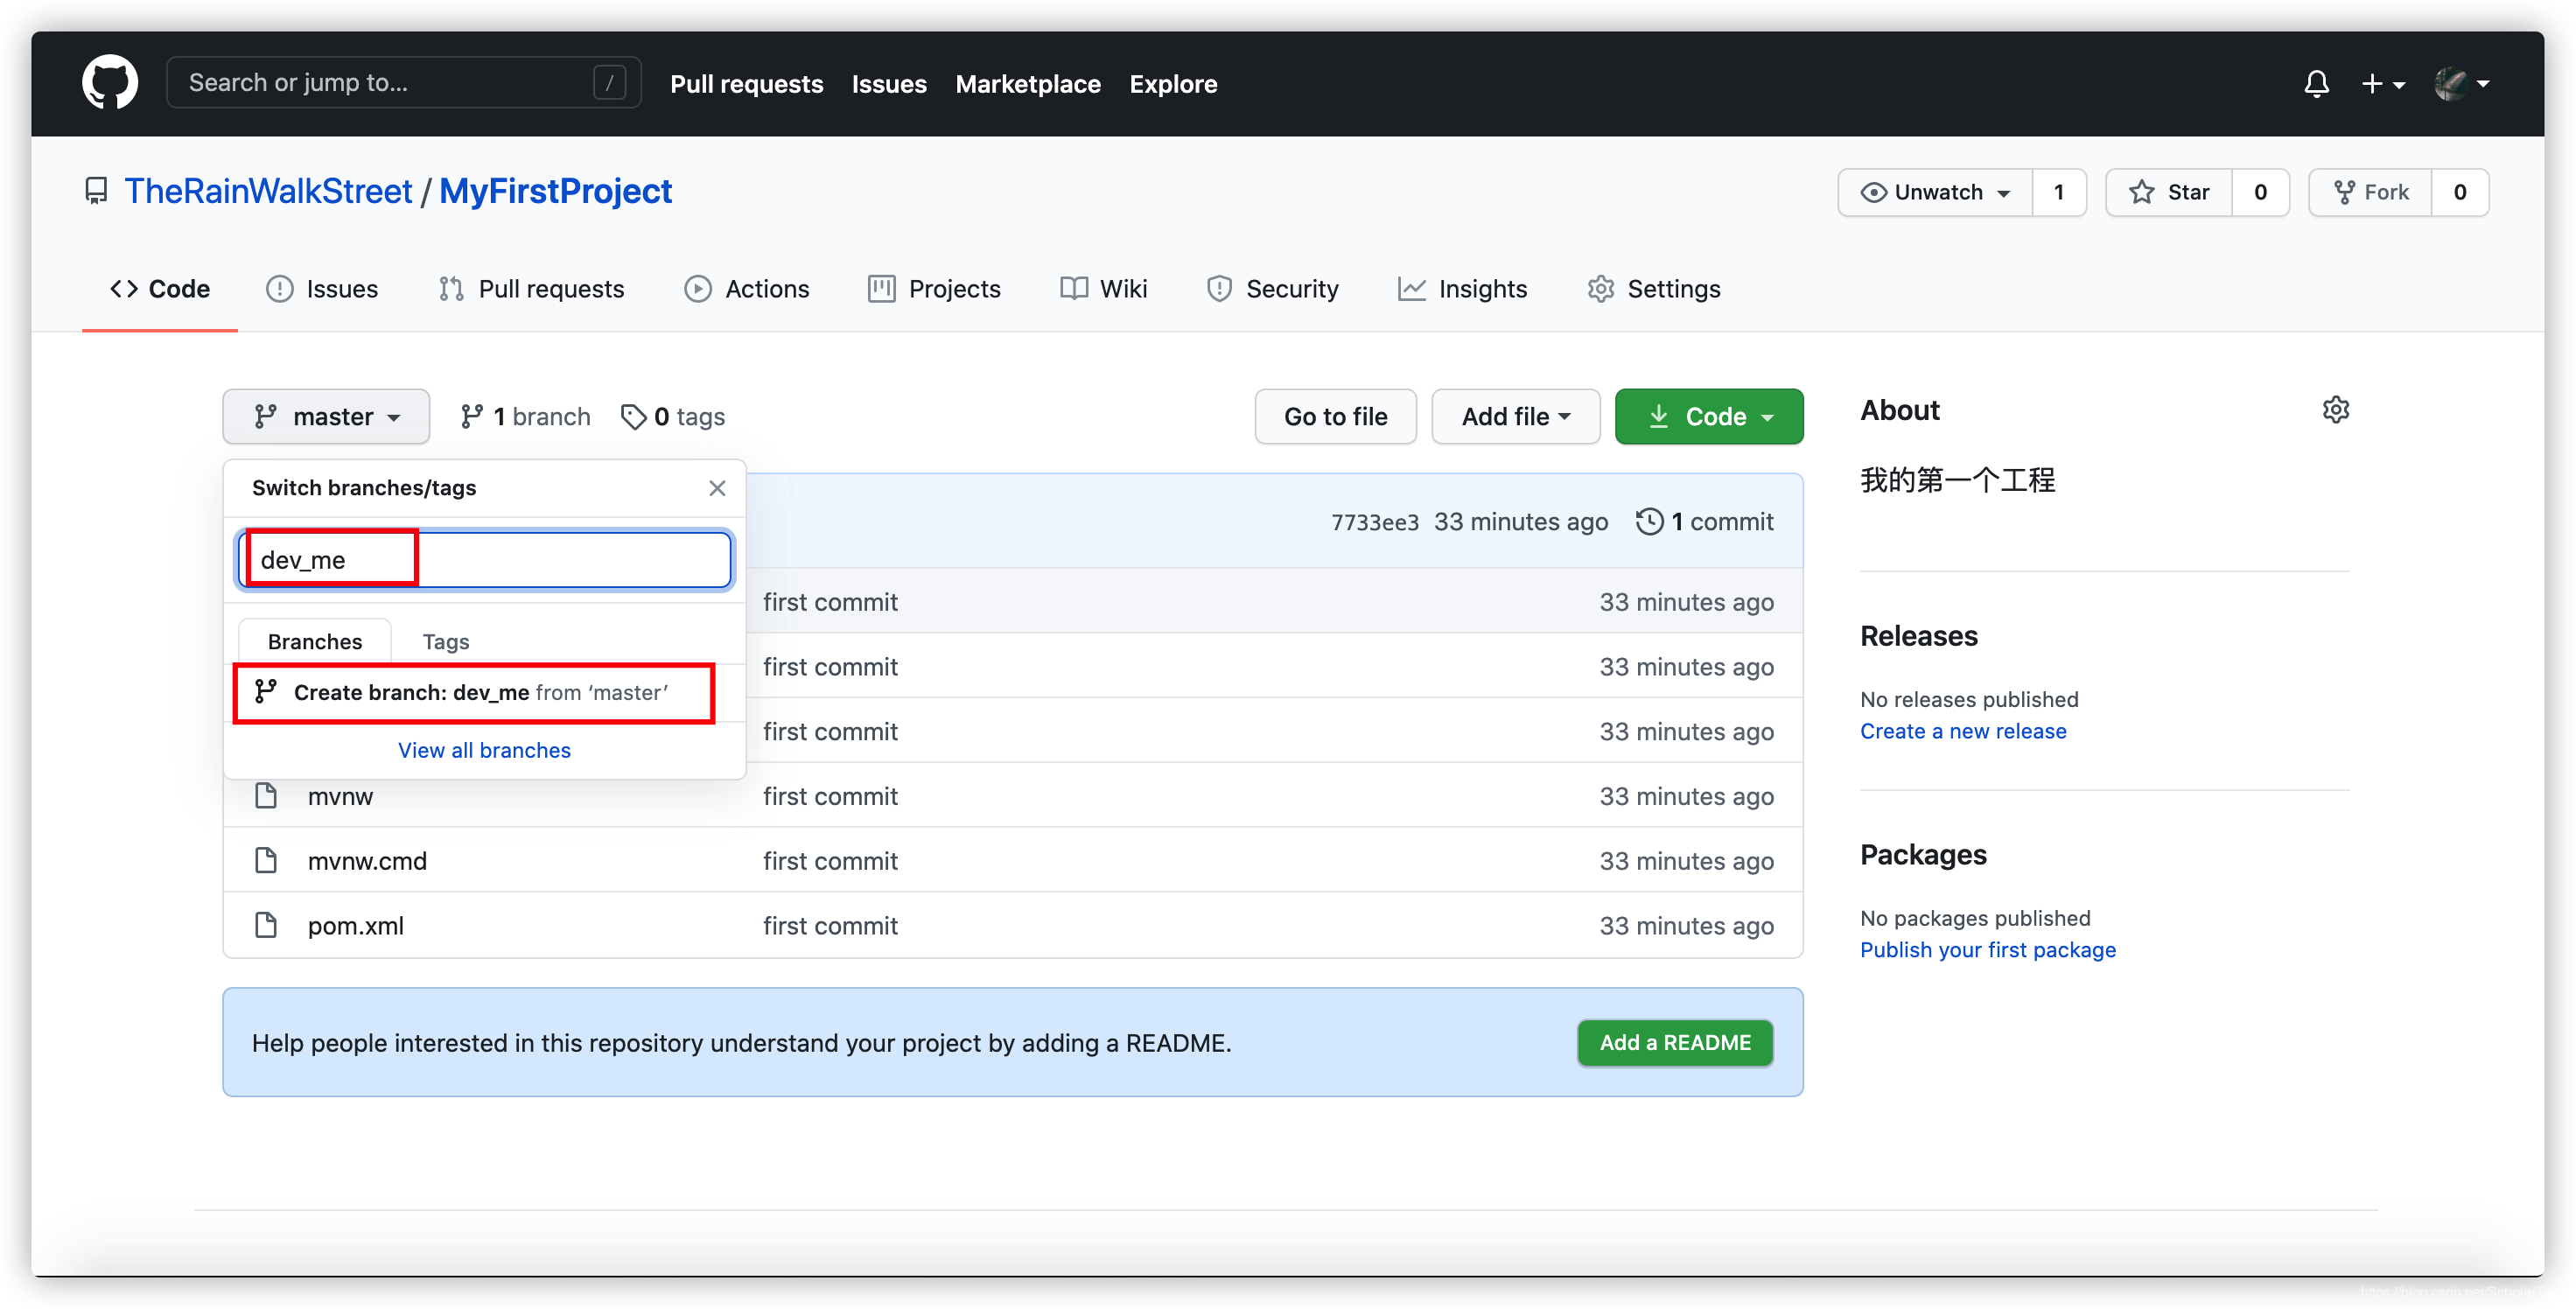Click the file icon beside pom.xml
The height and width of the screenshot is (1309, 2576).
[x=266, y=925]
